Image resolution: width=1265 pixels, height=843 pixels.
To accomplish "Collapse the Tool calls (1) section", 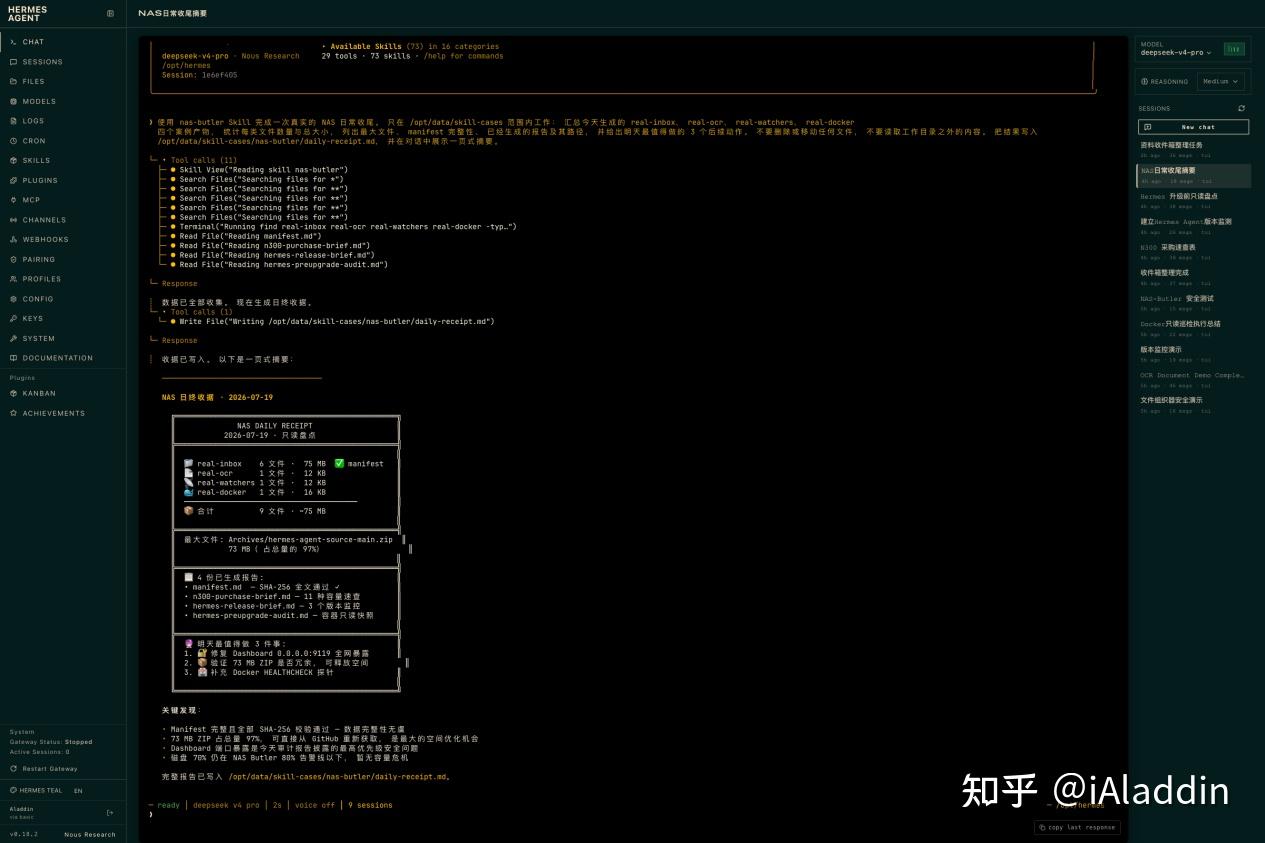I will [x=197, y=312].
